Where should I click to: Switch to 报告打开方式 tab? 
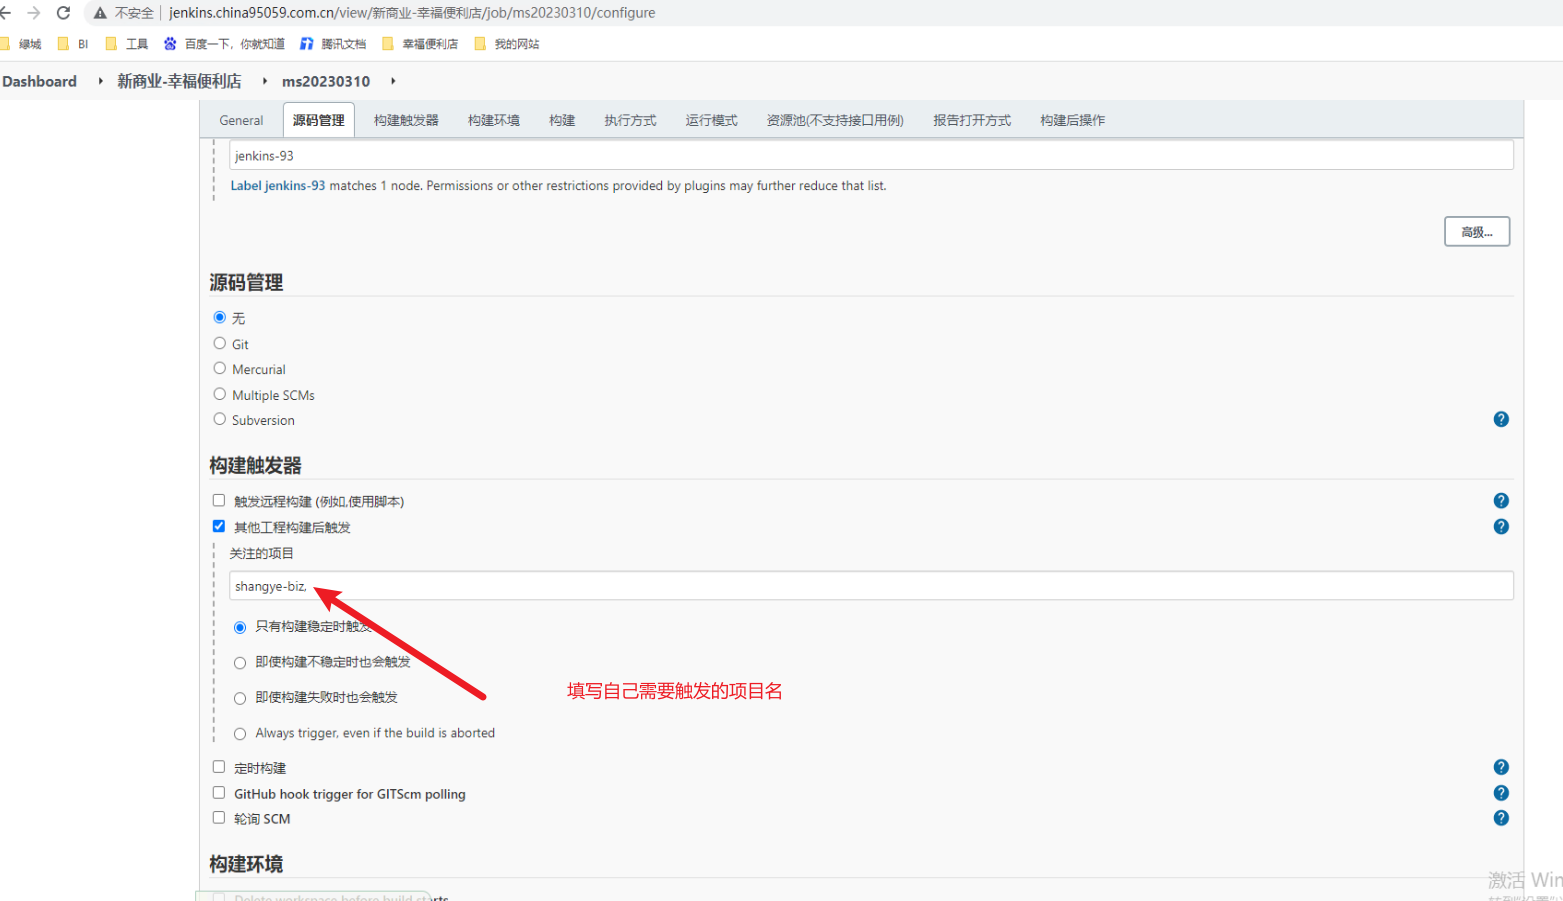click(x=972, y=120)
